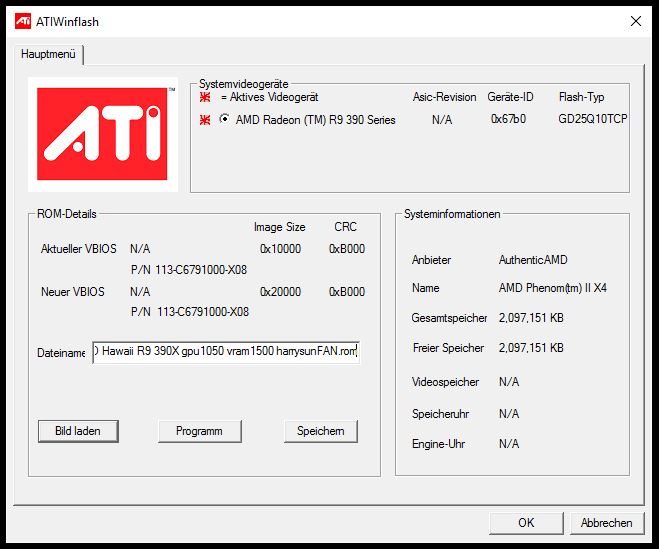Click the Programm button to flash
659x549 pixels.
point(200,431)
